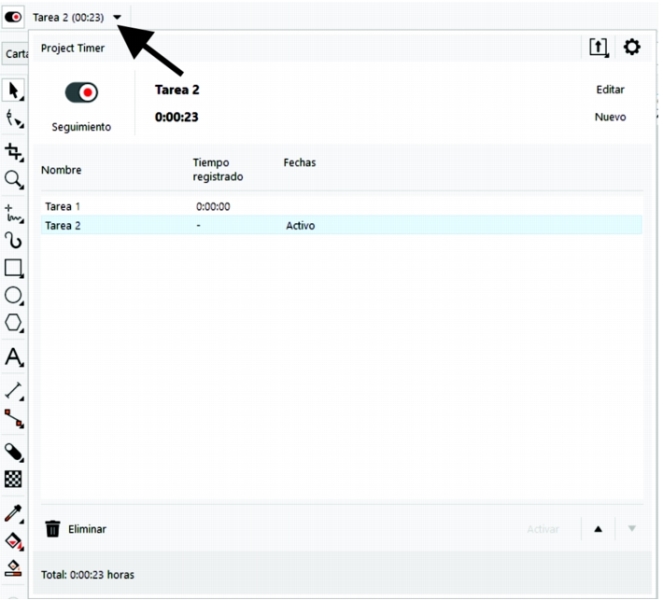Toggle the small record button in title bar
Viewport: 663px width, 600px height.
(x=15, y=17)
